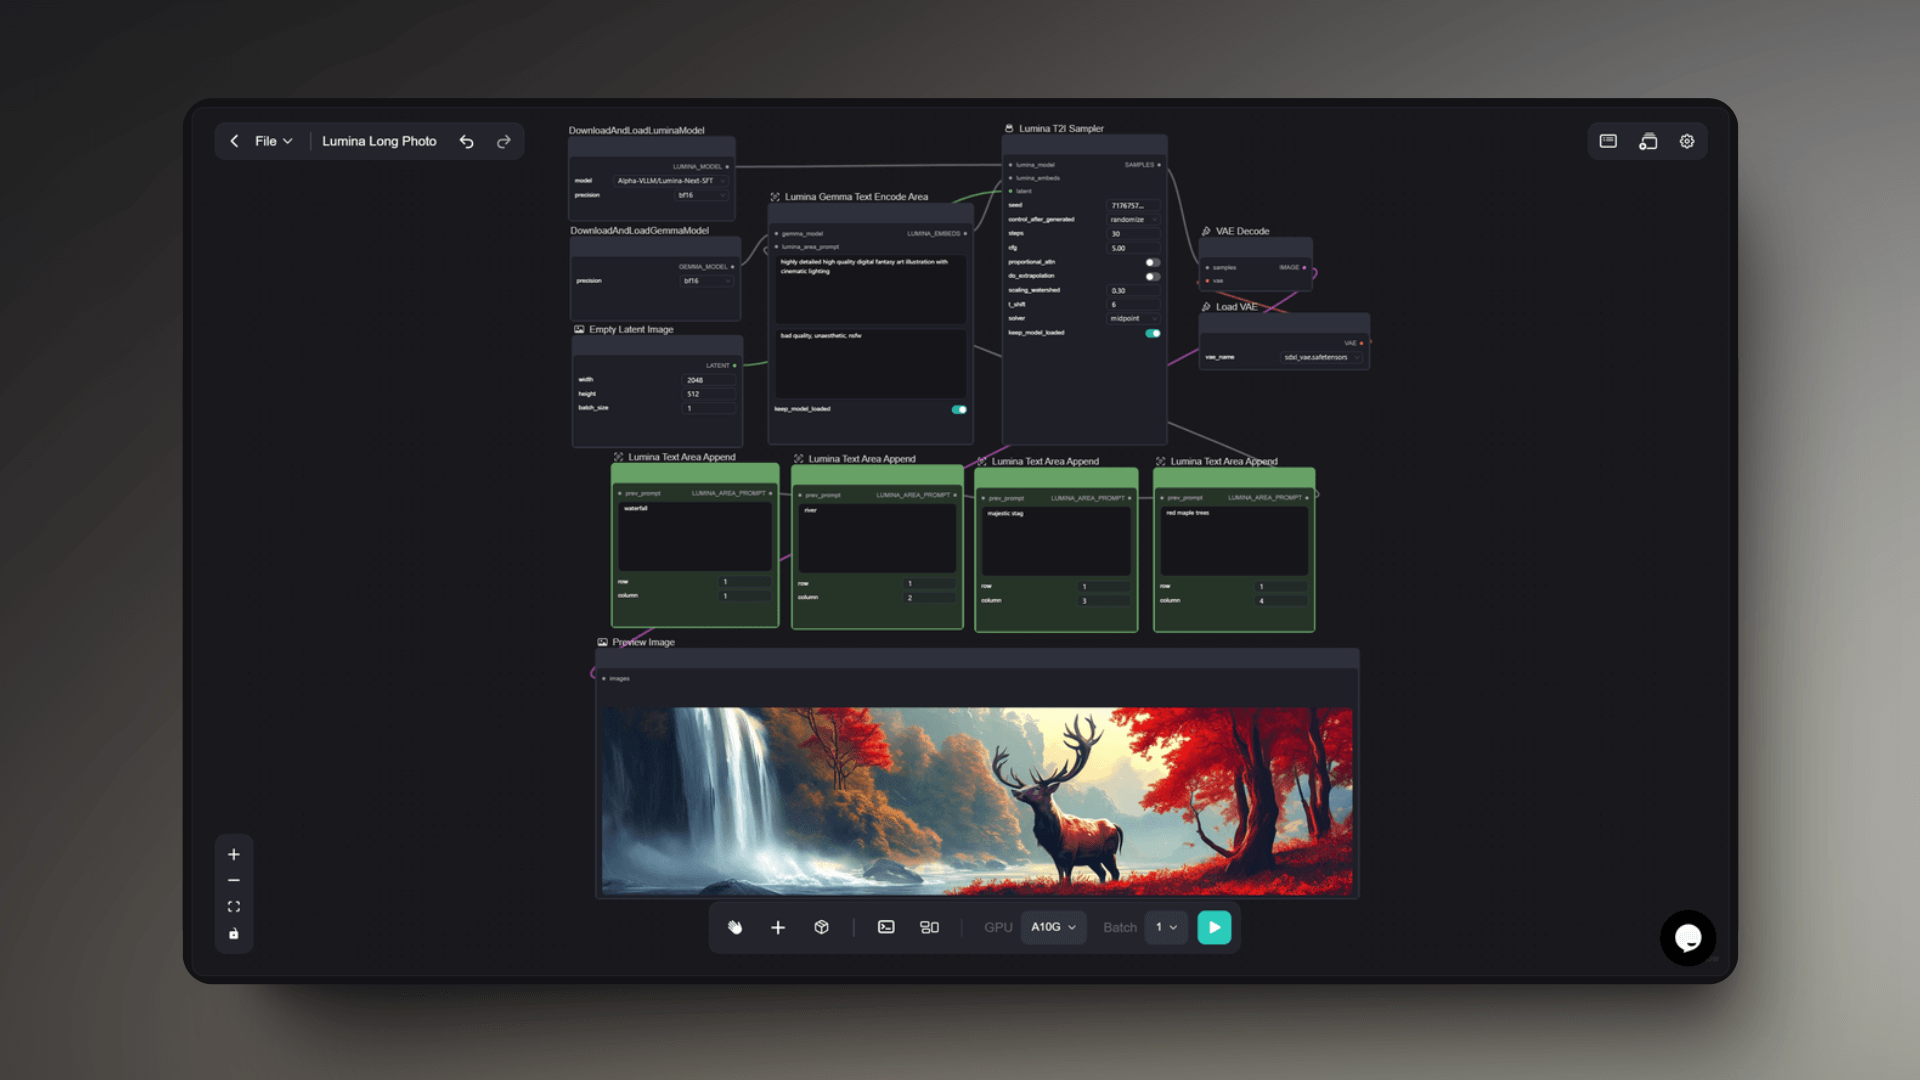Undo the last workflow change

466,141
